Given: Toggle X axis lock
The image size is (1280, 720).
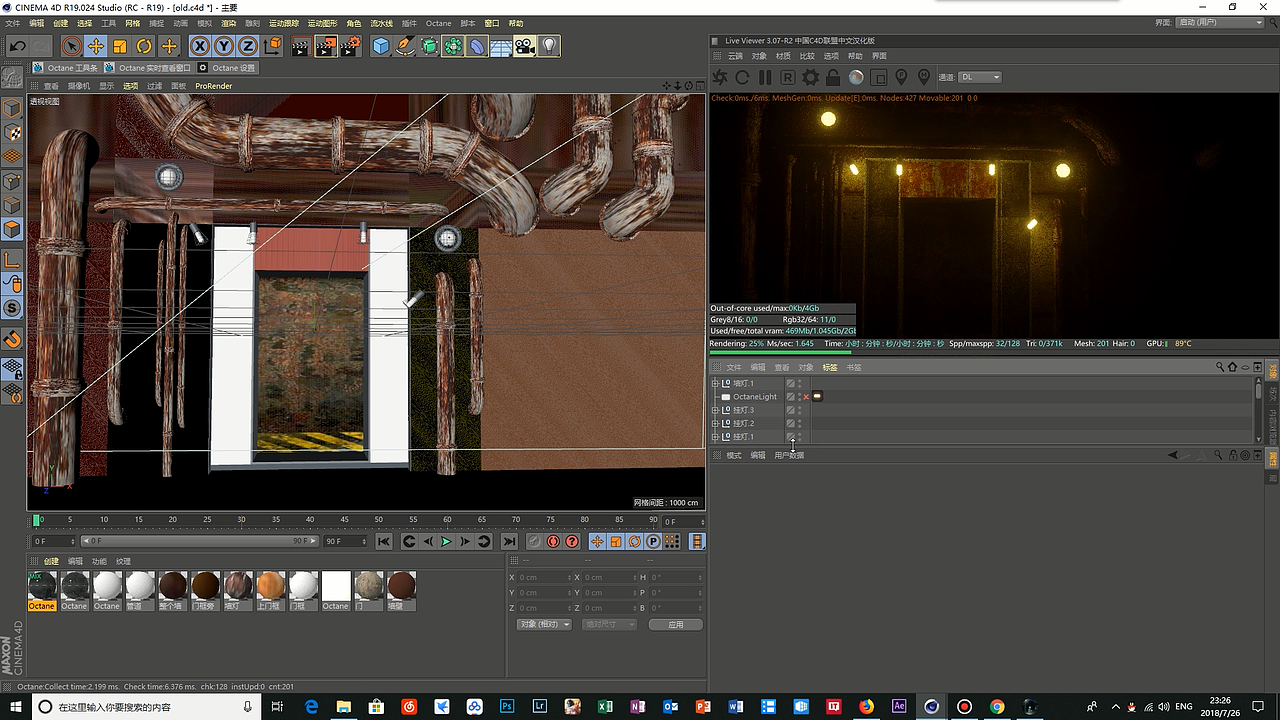Looking at the screenshot, I should tap(200, 46).
